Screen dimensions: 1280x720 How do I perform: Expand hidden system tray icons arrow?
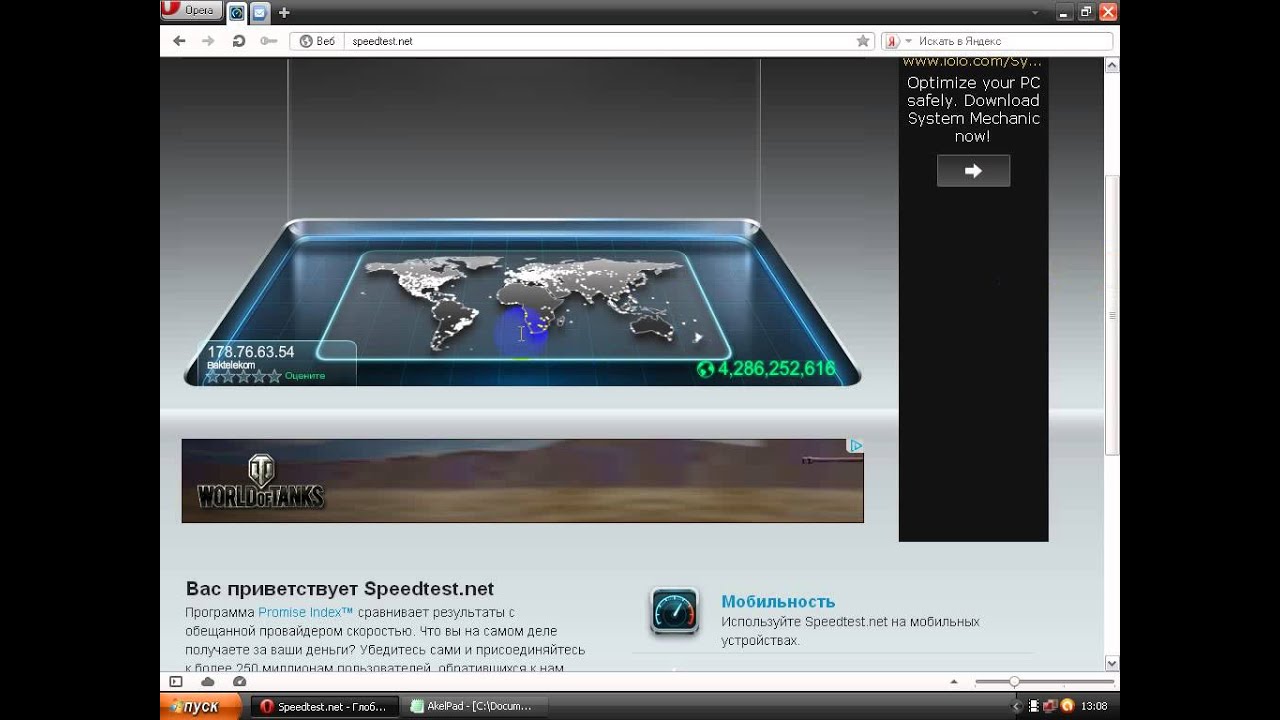point(1018,706)
